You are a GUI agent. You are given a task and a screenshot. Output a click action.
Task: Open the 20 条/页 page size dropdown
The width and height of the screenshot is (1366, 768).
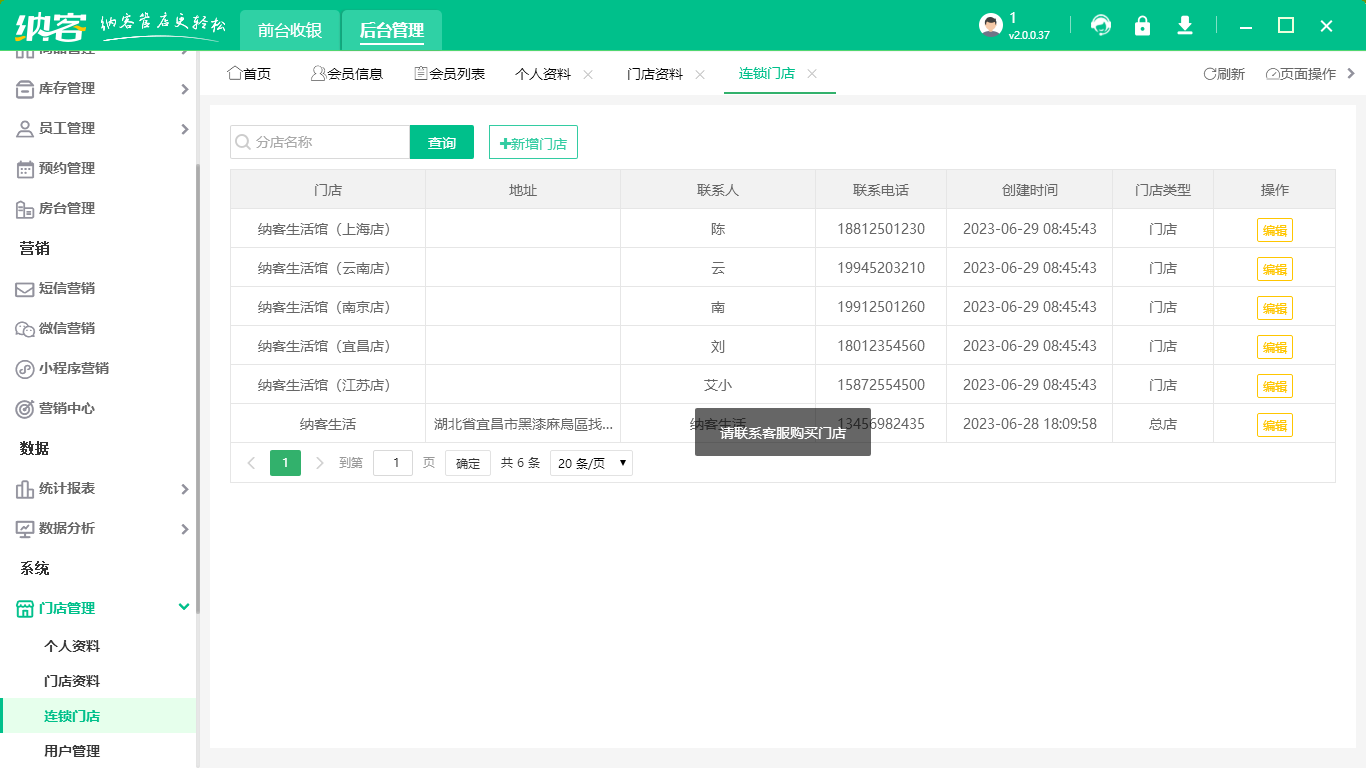pyautogui.click(x=591, y=463)
